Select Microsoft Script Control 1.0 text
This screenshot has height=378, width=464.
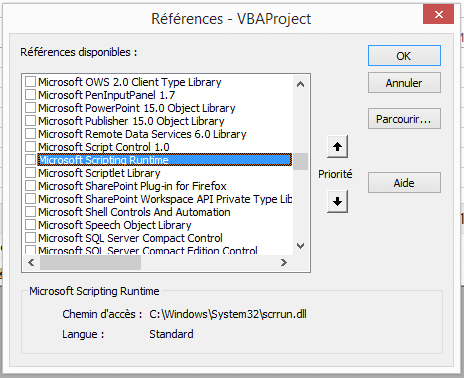coord(104,147)
